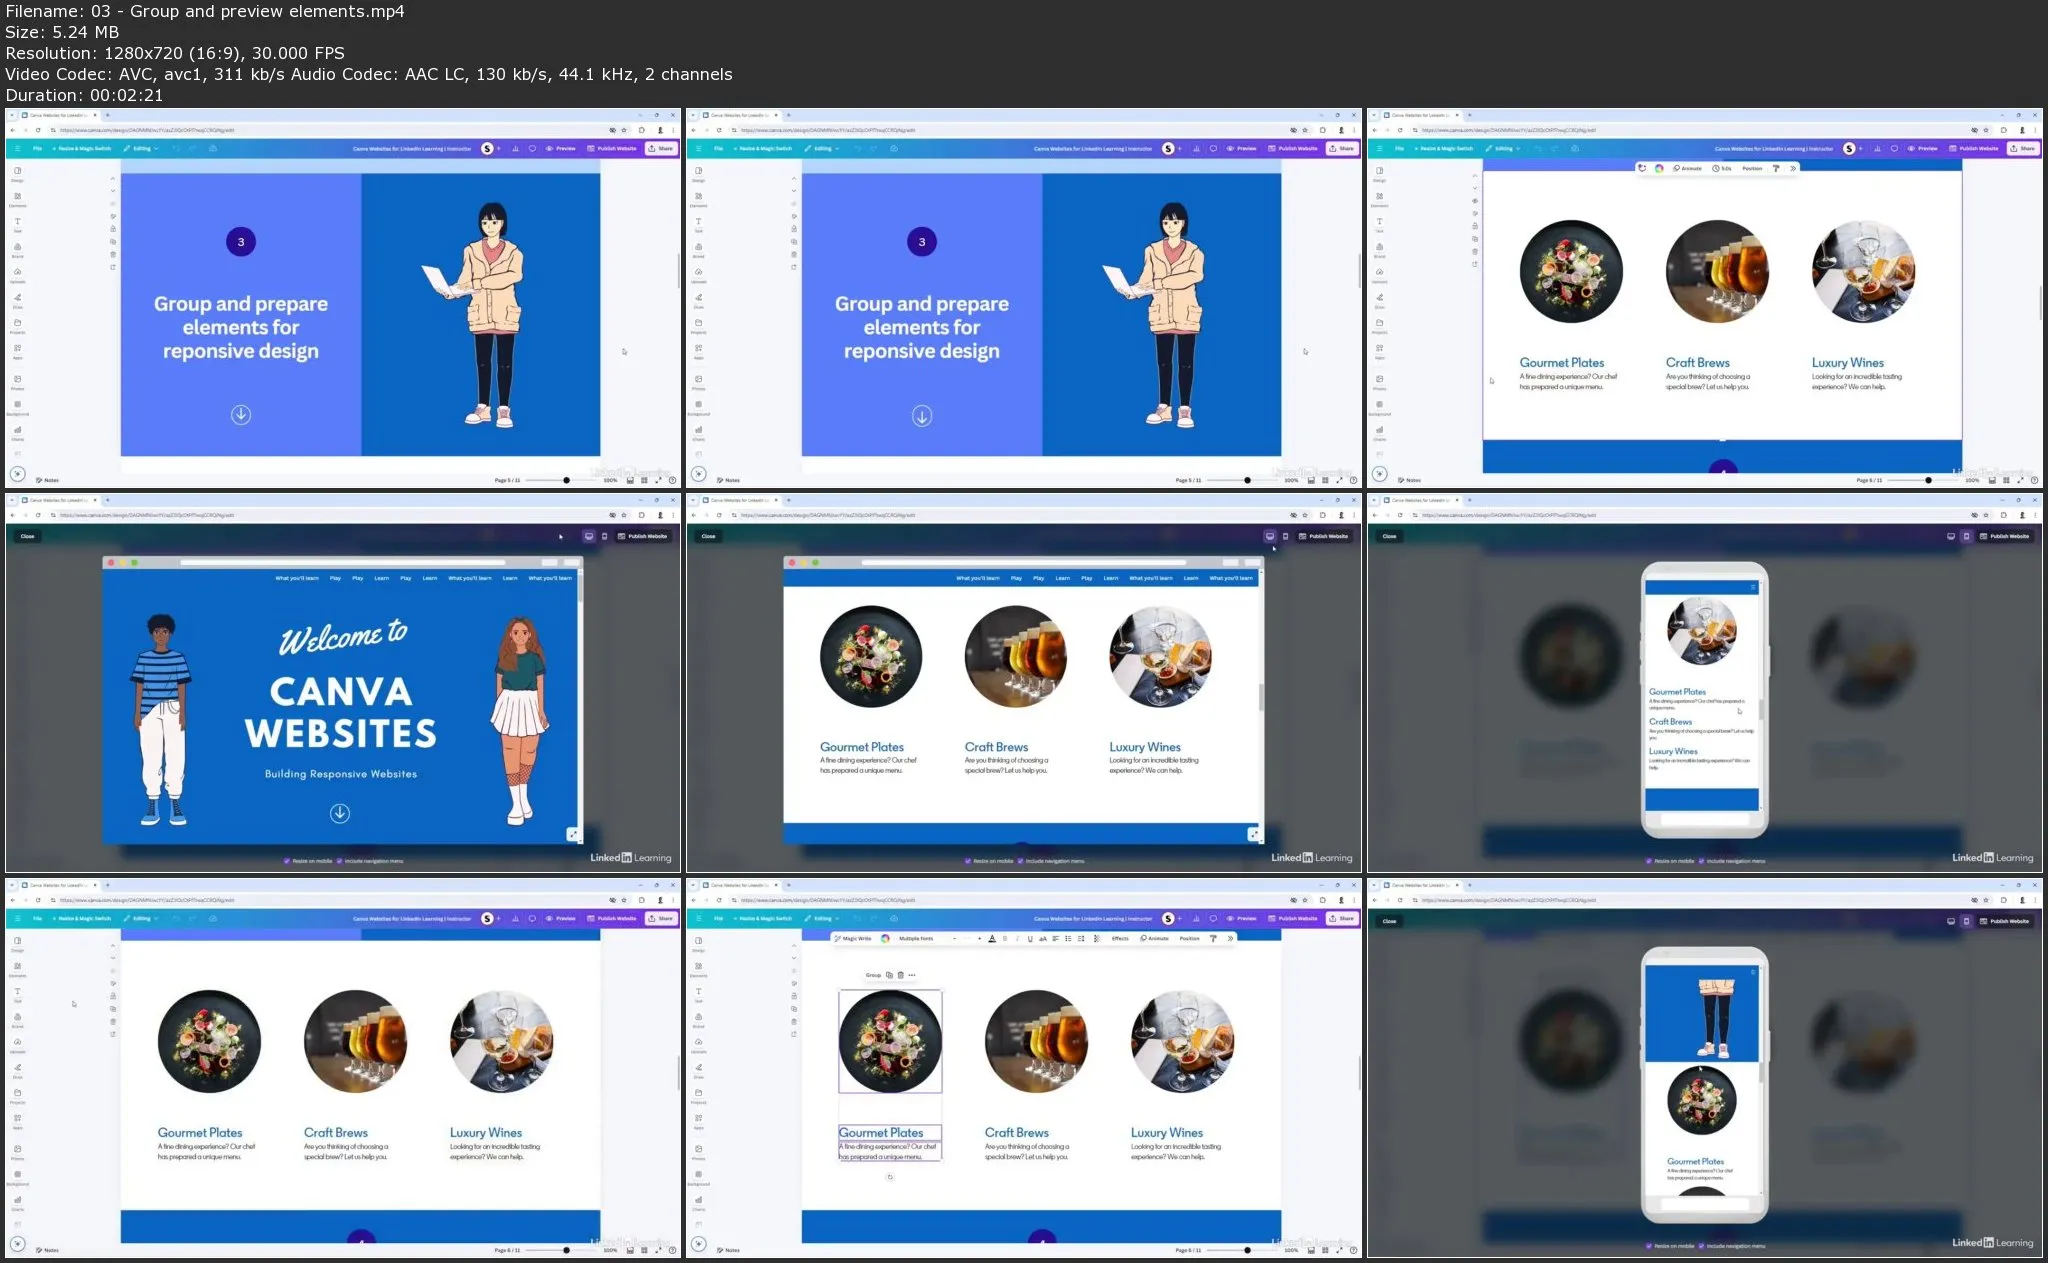Image resolution: width=2048 pixels, height=1263 pixels.
Task: In the eighth frame, open the Position option
Action: pyautogui.click(x=1190, y=938)
